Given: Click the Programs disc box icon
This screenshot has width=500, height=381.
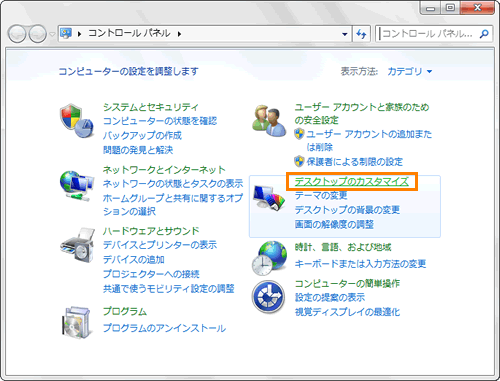Looking at the screenshot, I should (x=76, y=323).
